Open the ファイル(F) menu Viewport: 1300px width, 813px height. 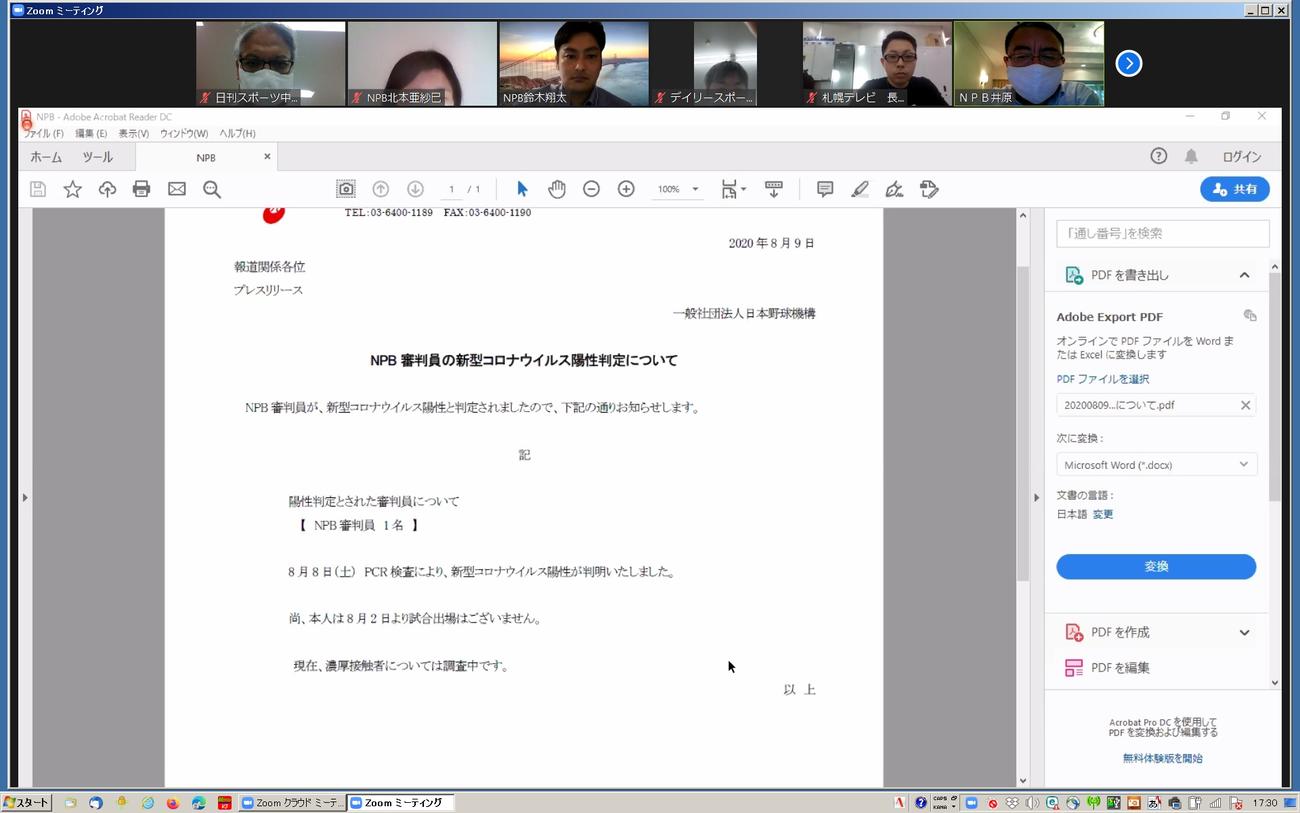coord(43,133)
